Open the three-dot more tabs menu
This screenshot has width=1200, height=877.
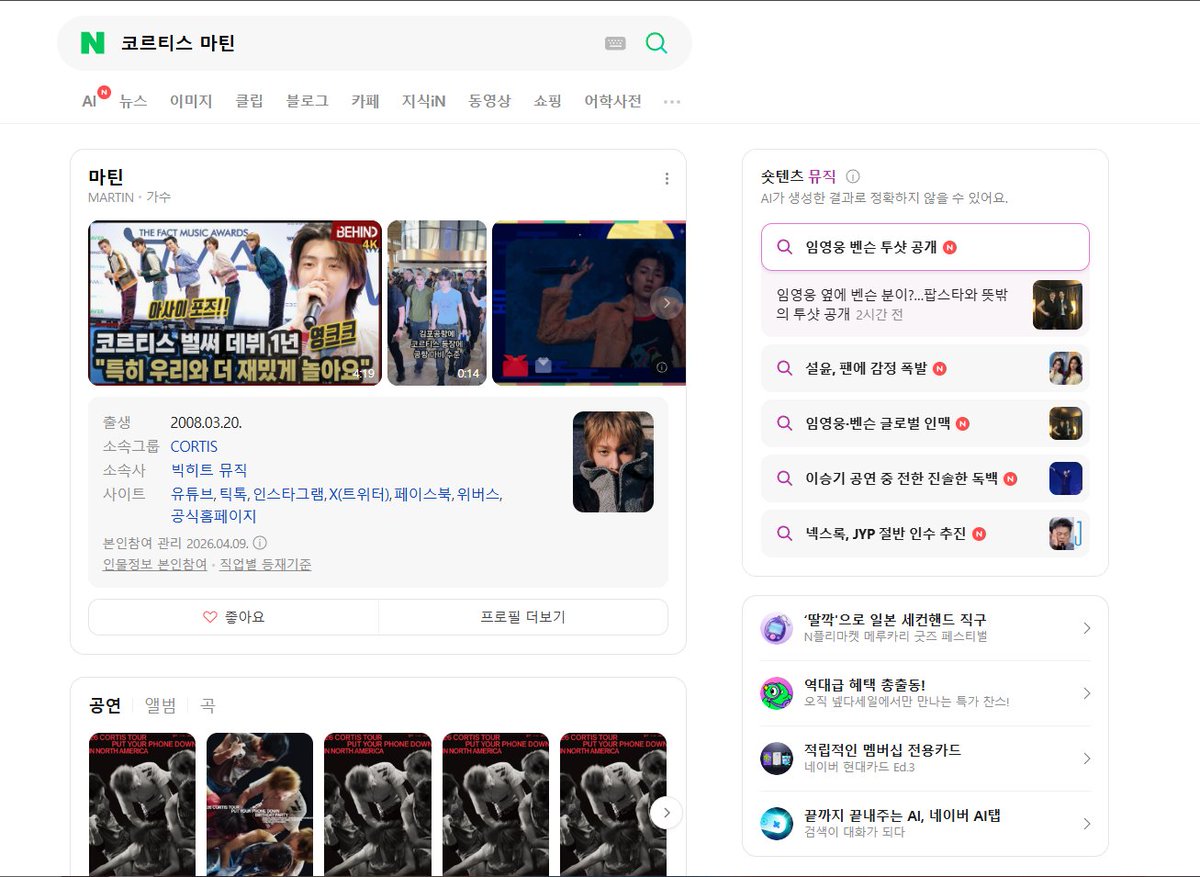coord(672,101)
